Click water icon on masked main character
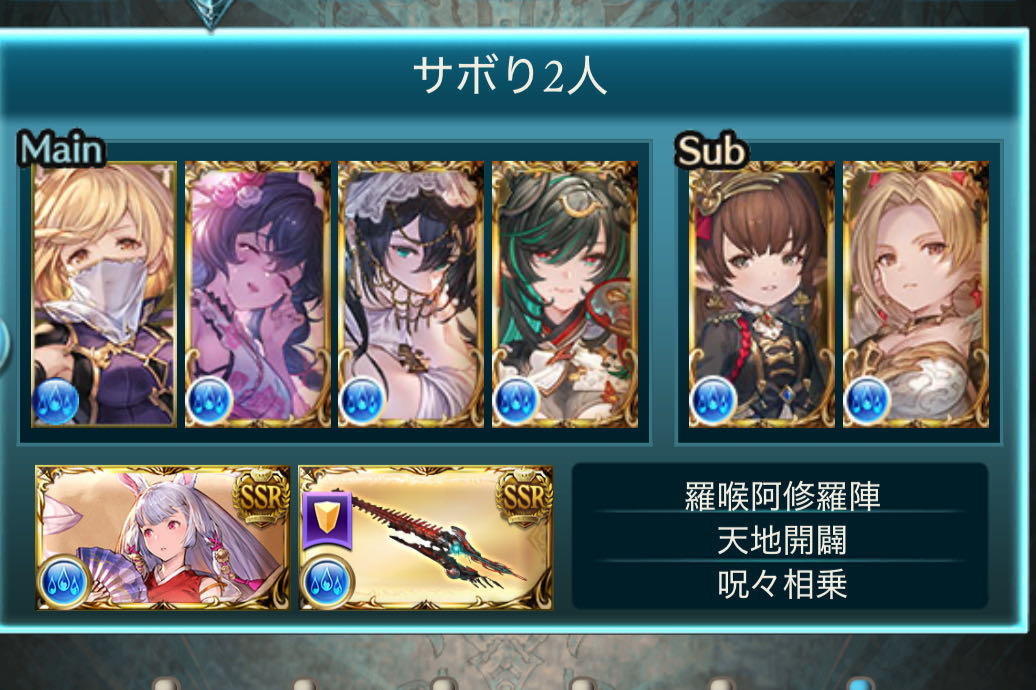This screenshot has width=1036, height=690. [x=56, y=401]
